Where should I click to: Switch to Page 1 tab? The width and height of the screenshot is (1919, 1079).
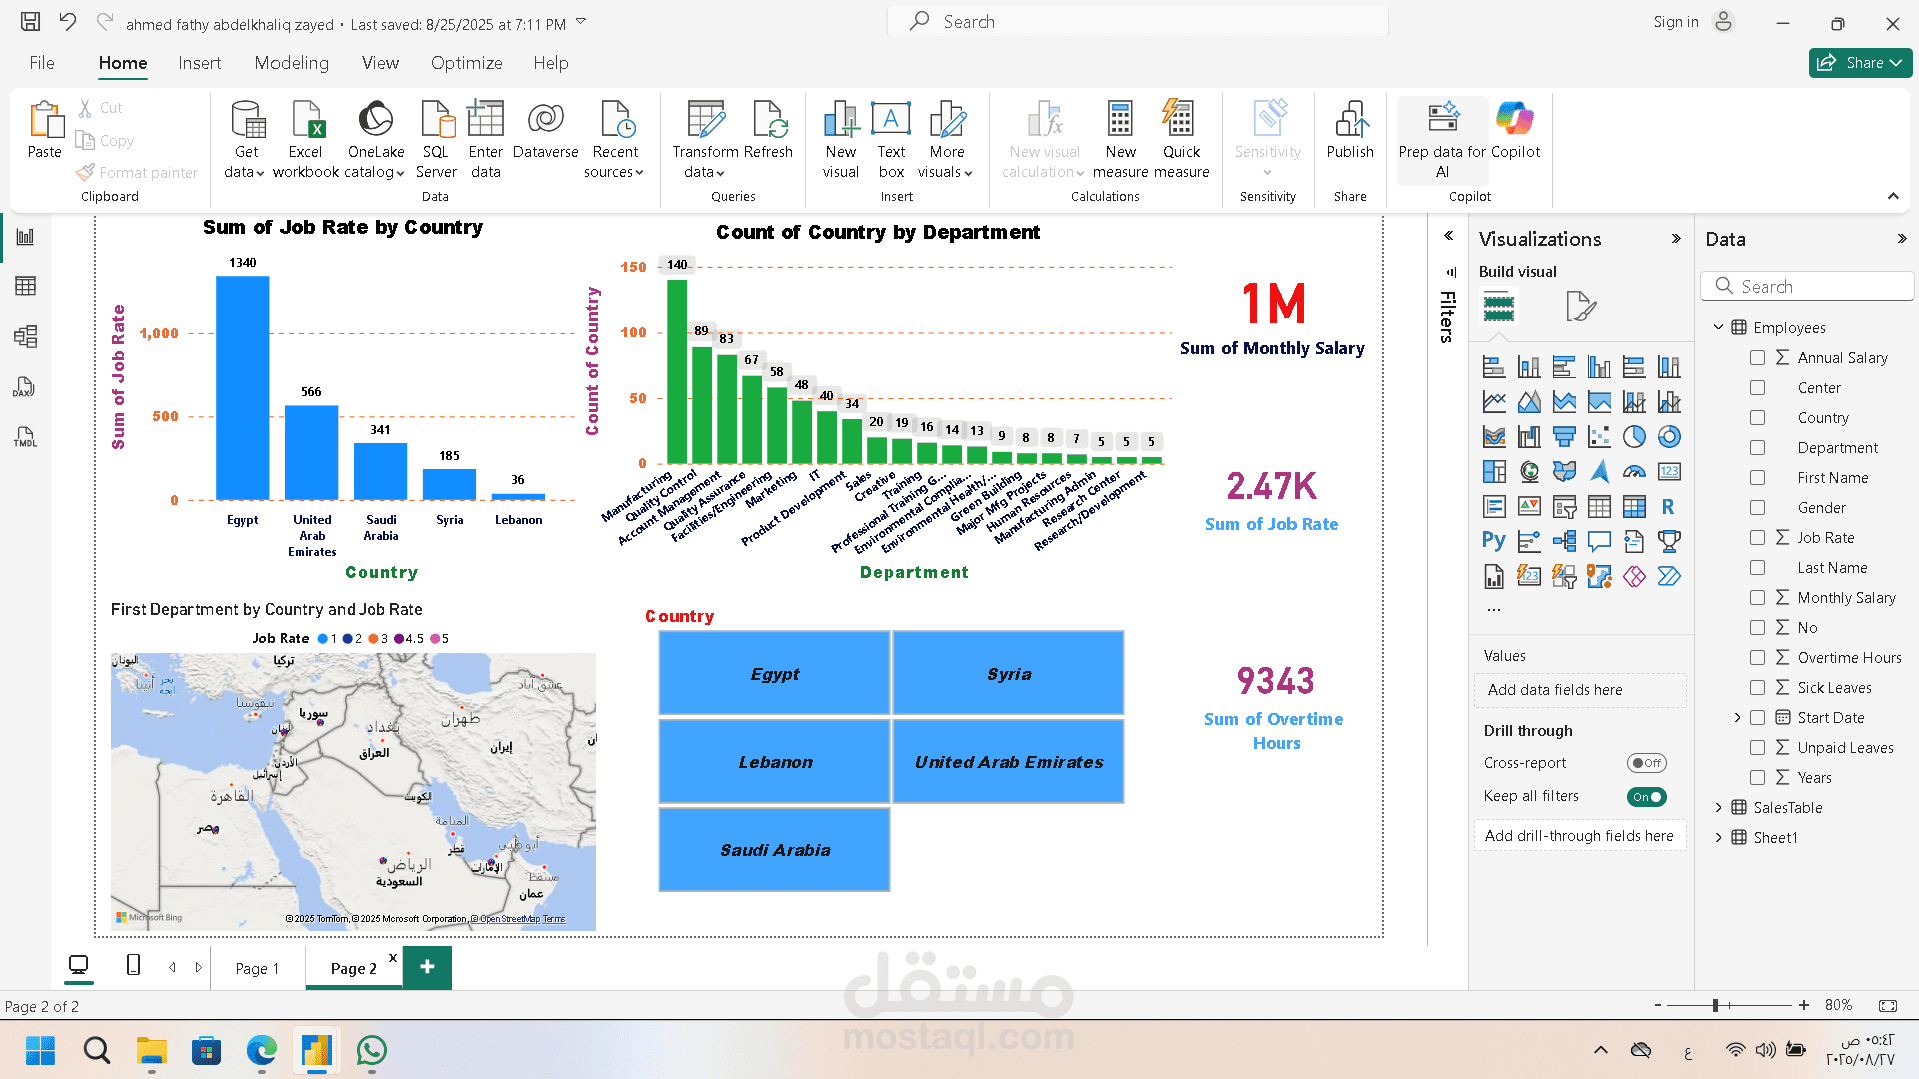(x=257, y=968)
